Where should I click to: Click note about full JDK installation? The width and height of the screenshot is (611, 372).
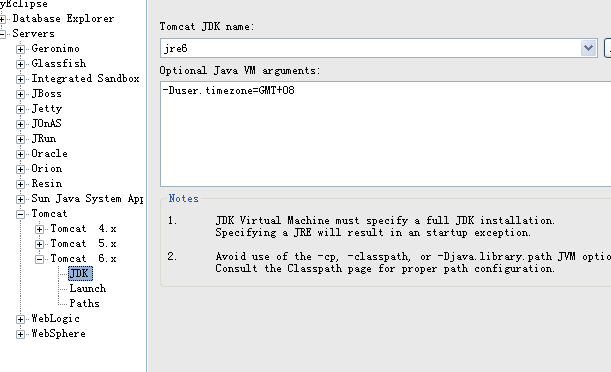[385, 227]
